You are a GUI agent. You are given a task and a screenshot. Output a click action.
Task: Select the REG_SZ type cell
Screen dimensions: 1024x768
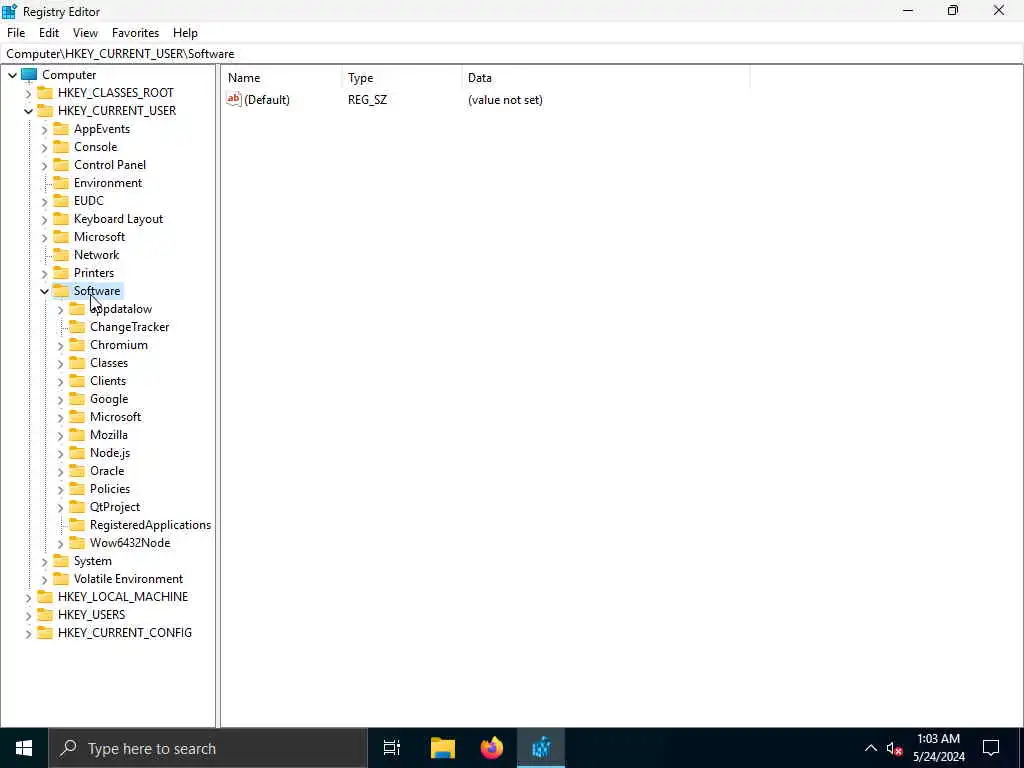tap(367, 100)
